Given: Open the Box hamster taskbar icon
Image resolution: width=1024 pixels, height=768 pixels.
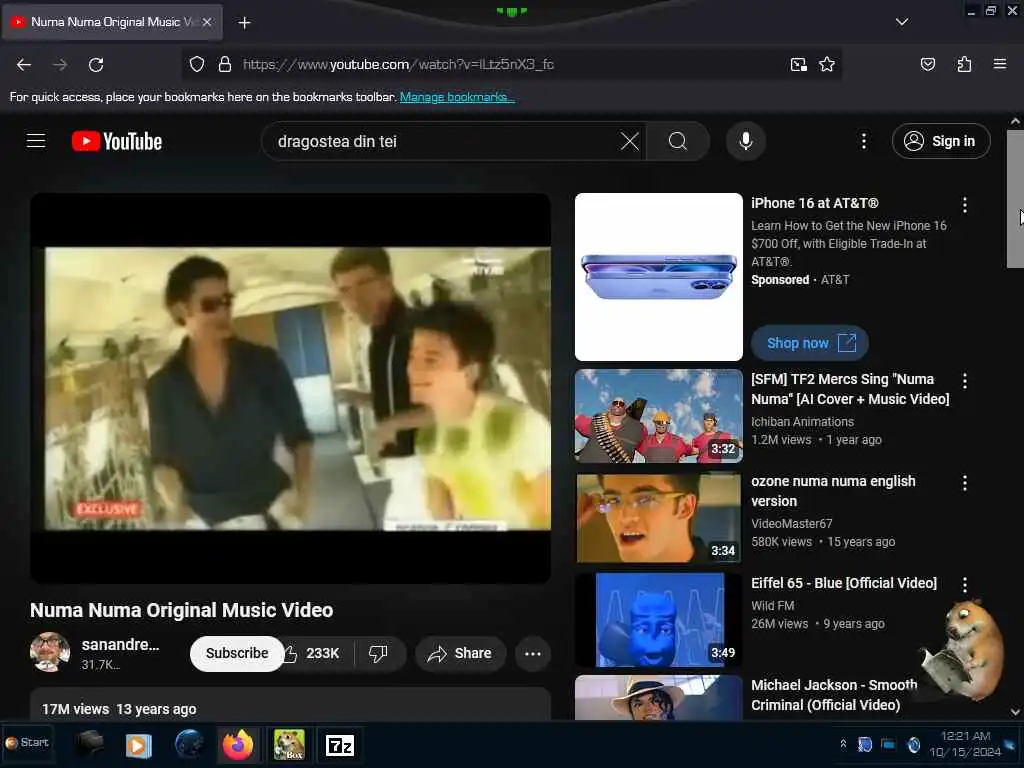Looking at the screenshot, I should 289,744.
